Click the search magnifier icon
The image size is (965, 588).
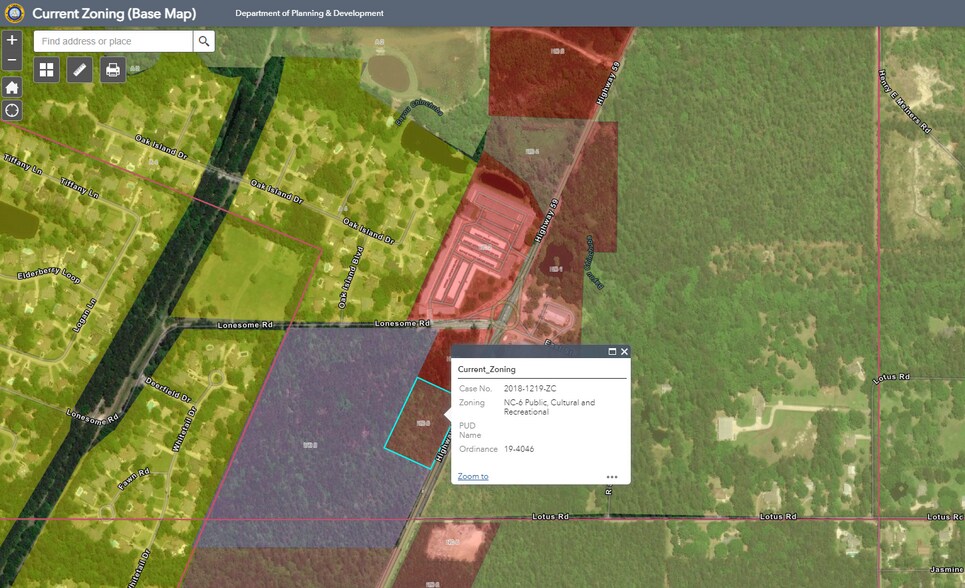pyautogui.click(x=205, y=41)
